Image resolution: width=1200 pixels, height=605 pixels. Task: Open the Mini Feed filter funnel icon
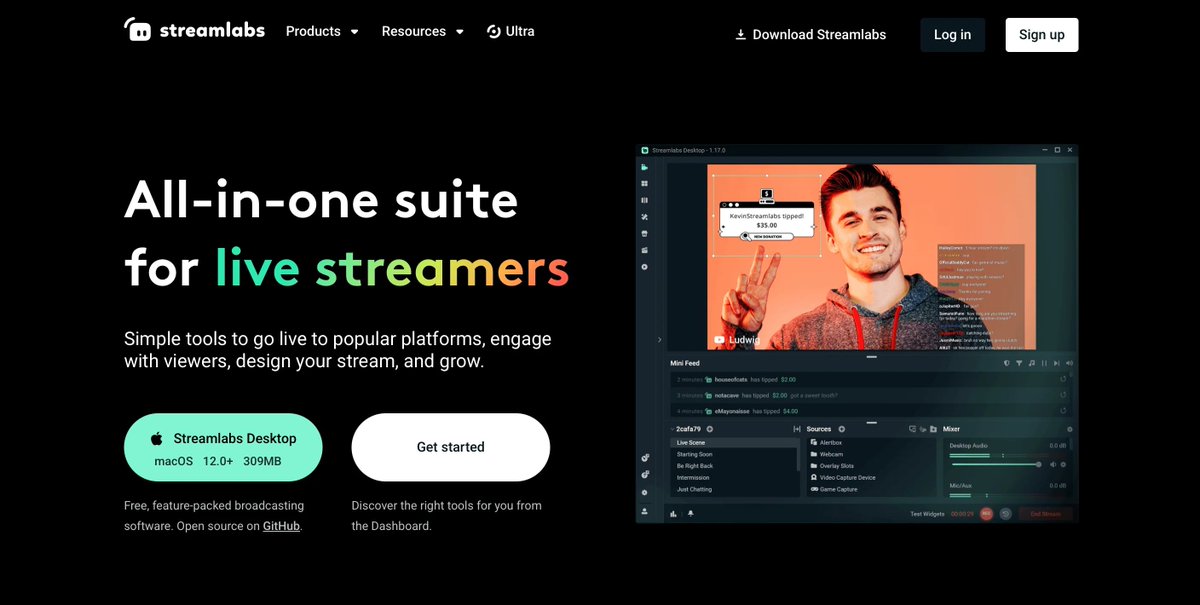[1019, 363]
